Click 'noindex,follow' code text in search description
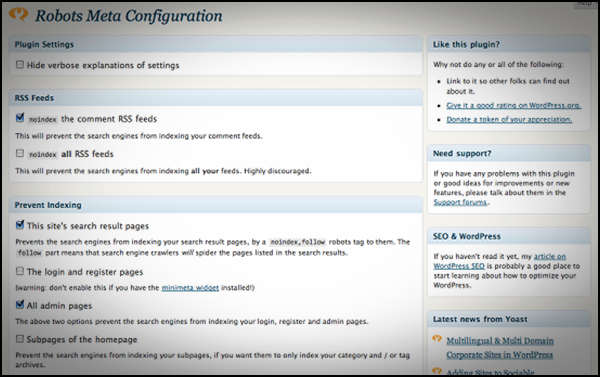600x377 pixels. (298, 242)
